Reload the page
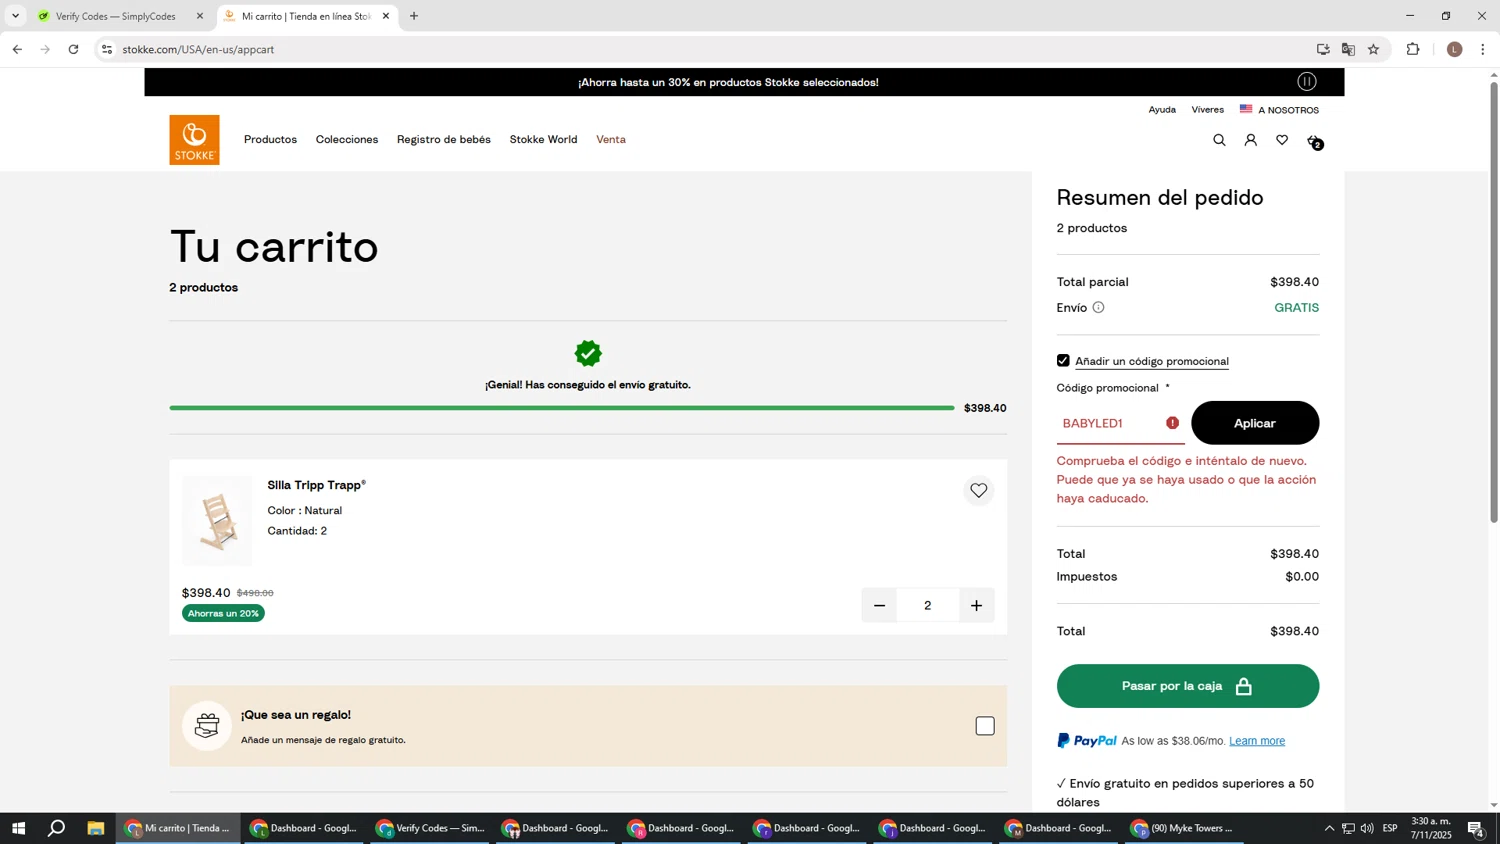 (x=73, y=49)
